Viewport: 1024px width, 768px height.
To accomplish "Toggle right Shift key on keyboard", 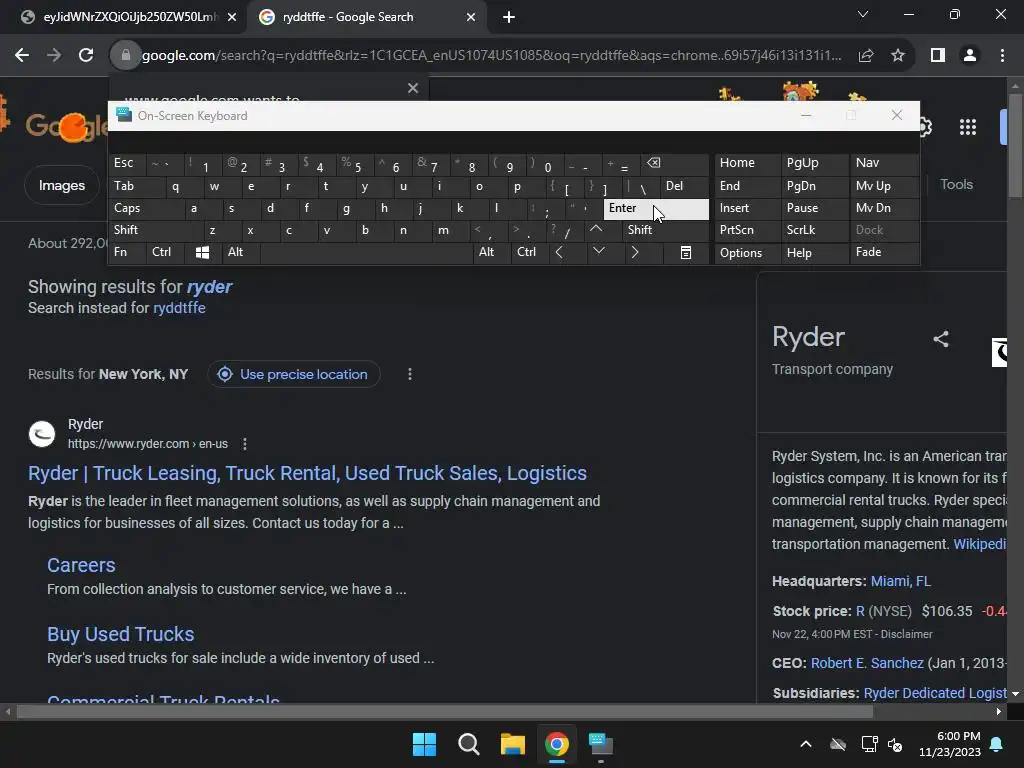I will (x=665, y=230).
